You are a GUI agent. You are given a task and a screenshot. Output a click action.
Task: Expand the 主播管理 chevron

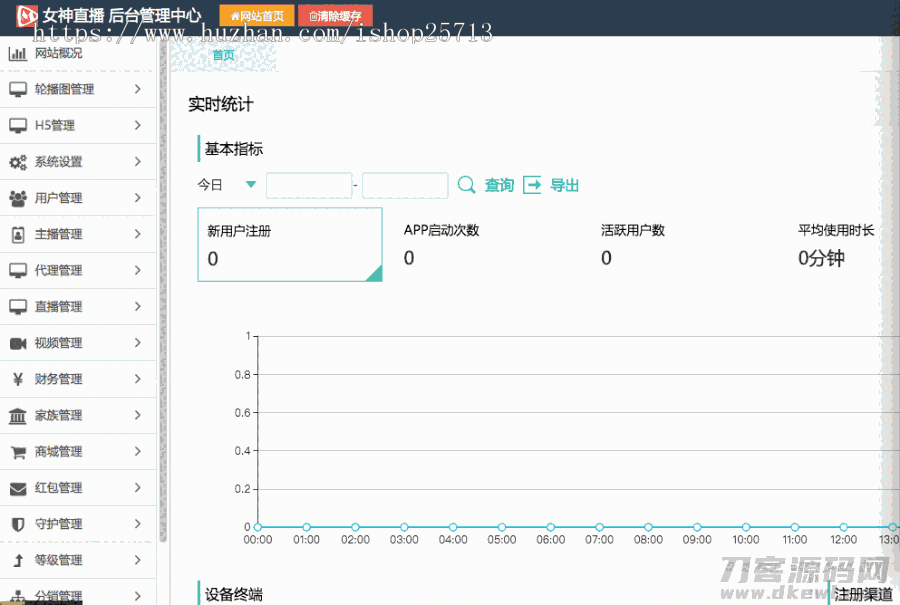tap(138, 234)
